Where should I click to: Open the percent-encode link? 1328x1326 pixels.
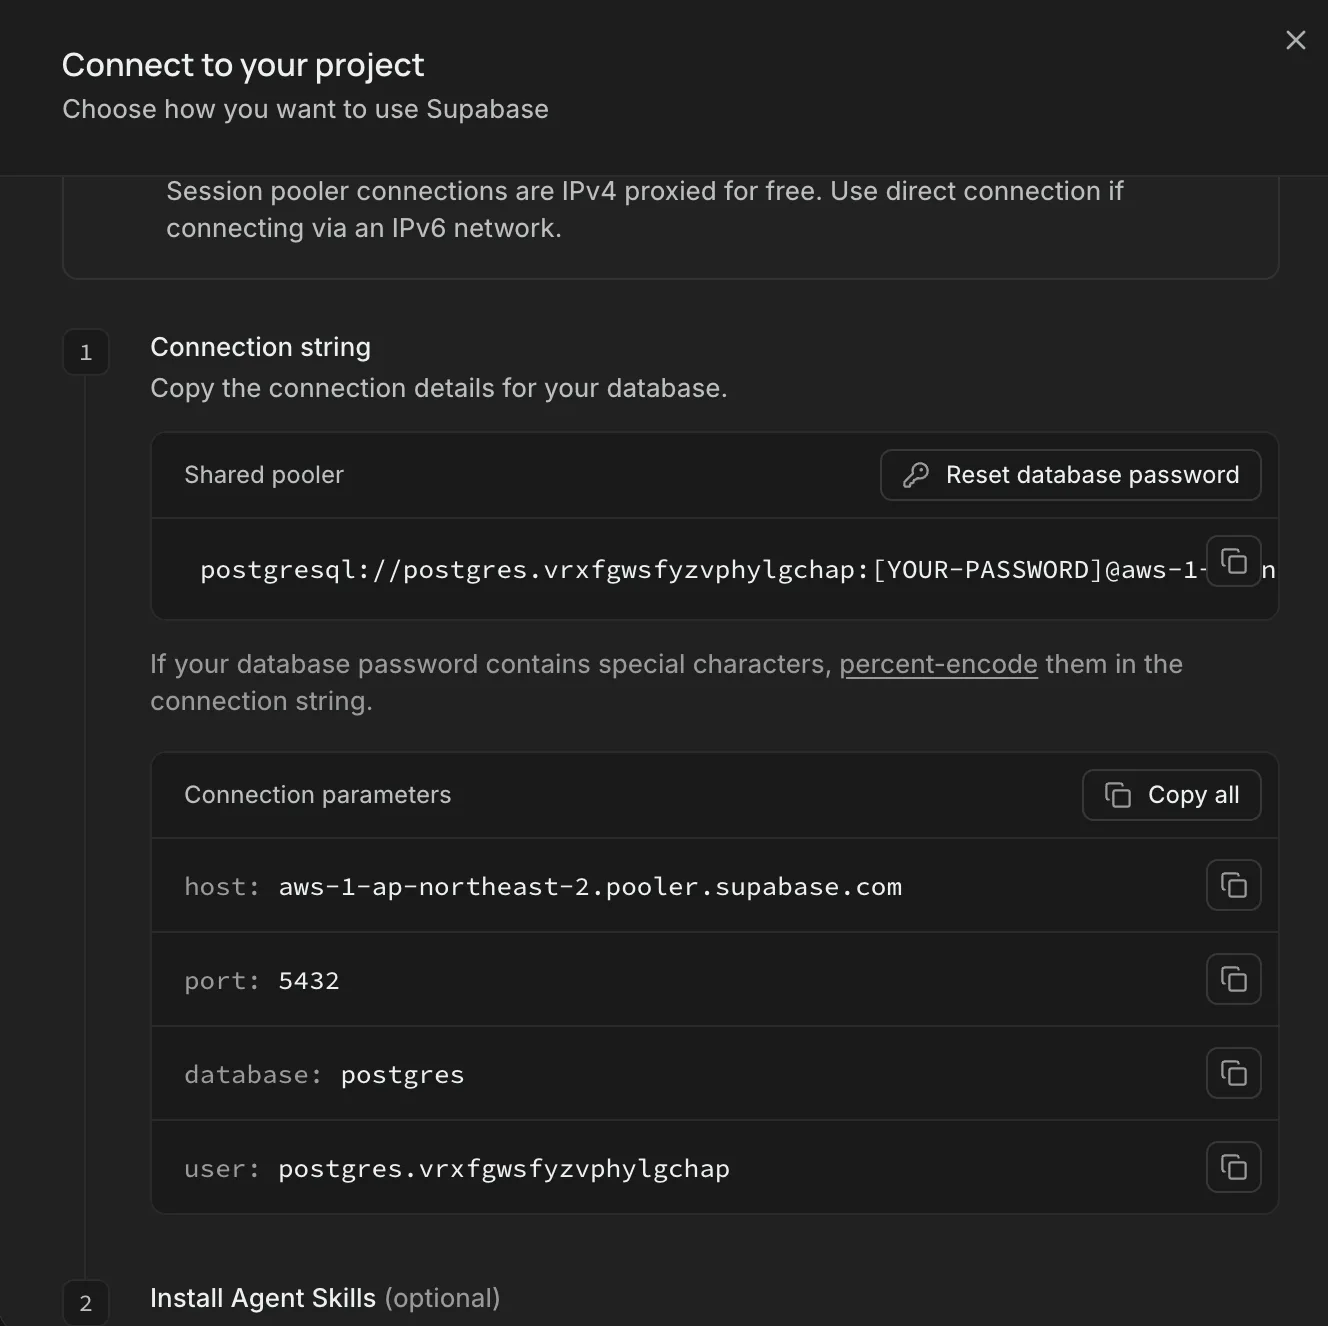(x=938, y=664)
